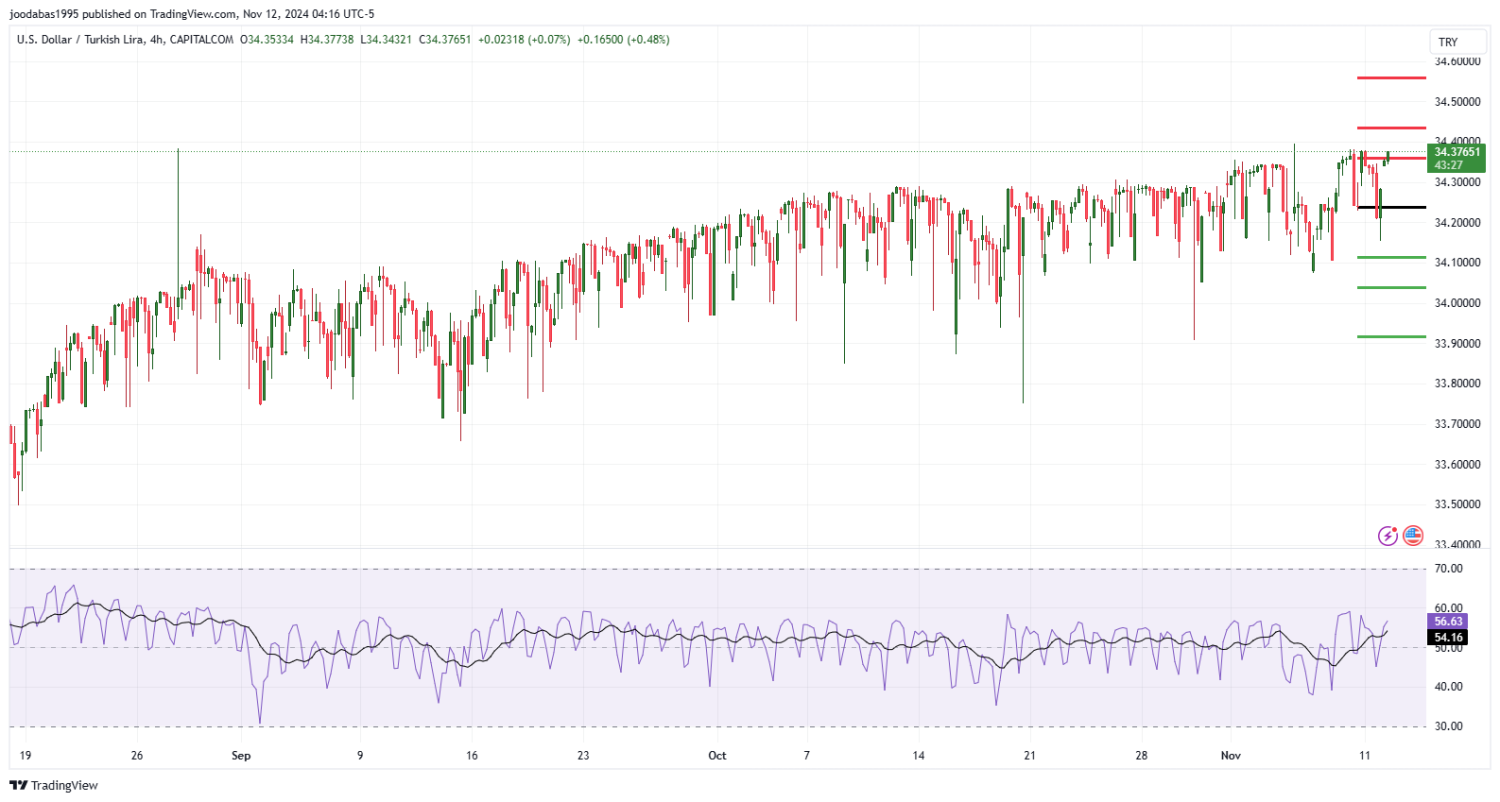Image resolution: width=1500 pixels, height=802 pixels.
Task: Click the 40.00 RSI axis label
Action: (1449, 687)
